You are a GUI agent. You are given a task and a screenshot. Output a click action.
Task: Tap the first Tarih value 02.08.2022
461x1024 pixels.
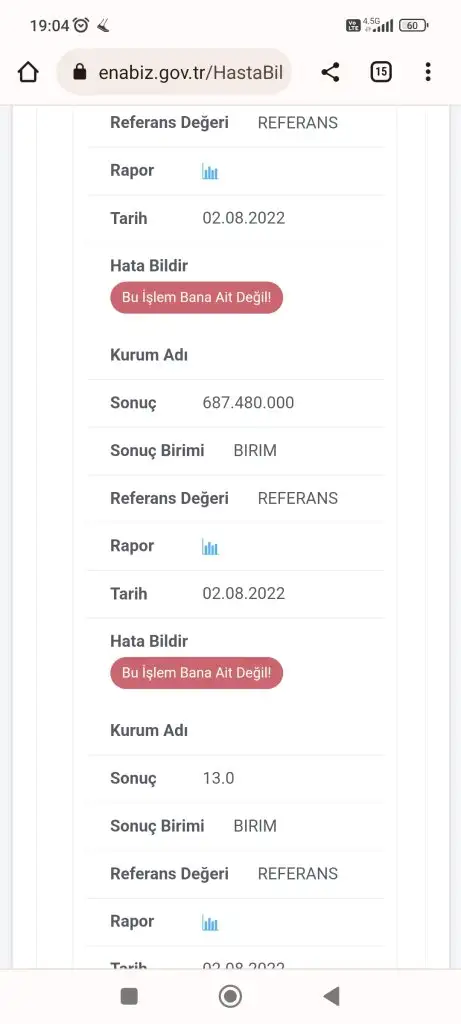(x=244, y=218)
